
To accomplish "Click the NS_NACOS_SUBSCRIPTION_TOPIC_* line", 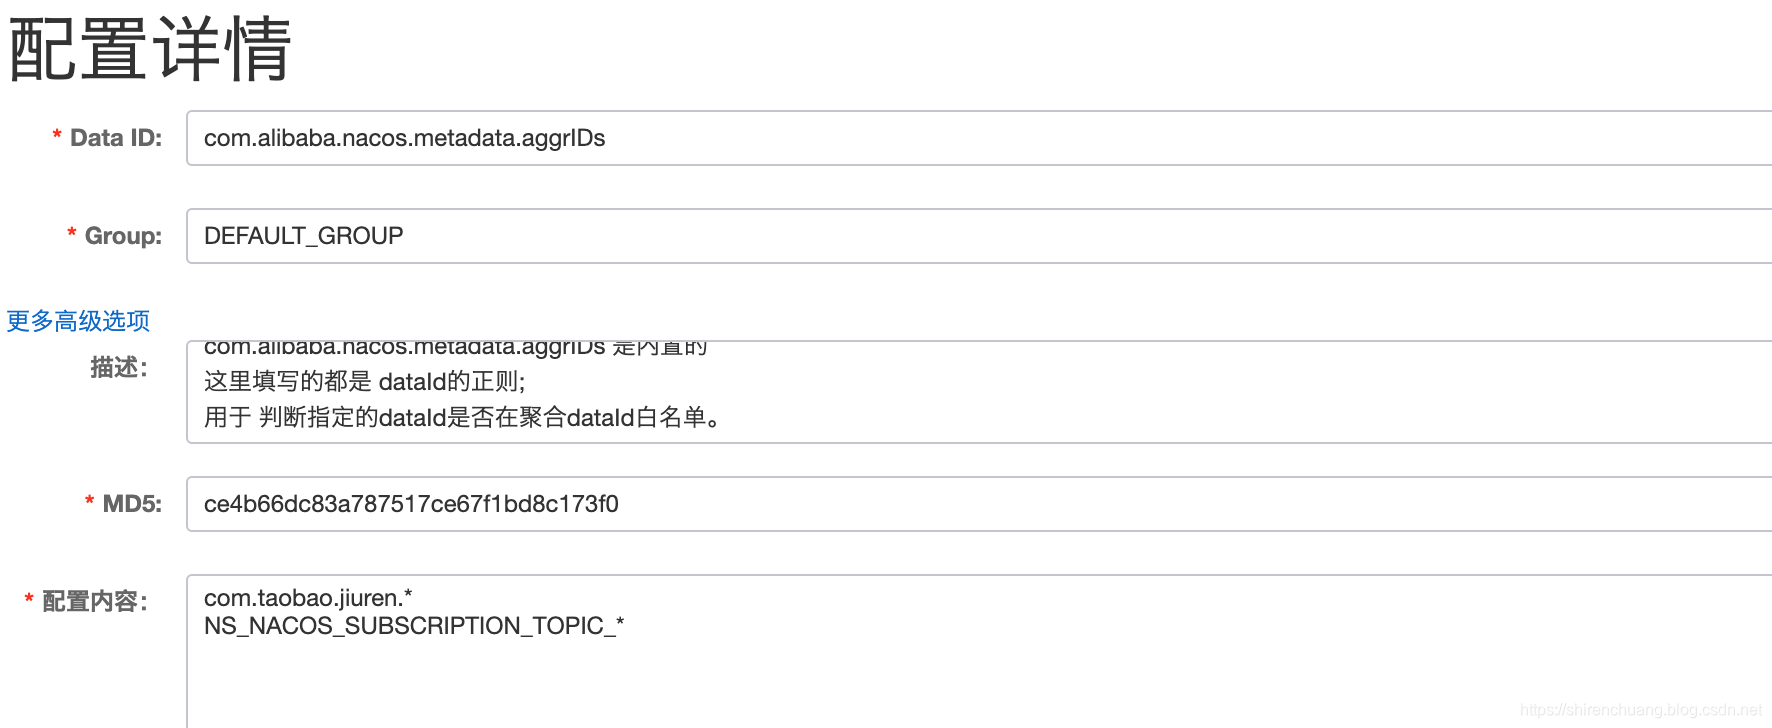I will coord(413,626).
